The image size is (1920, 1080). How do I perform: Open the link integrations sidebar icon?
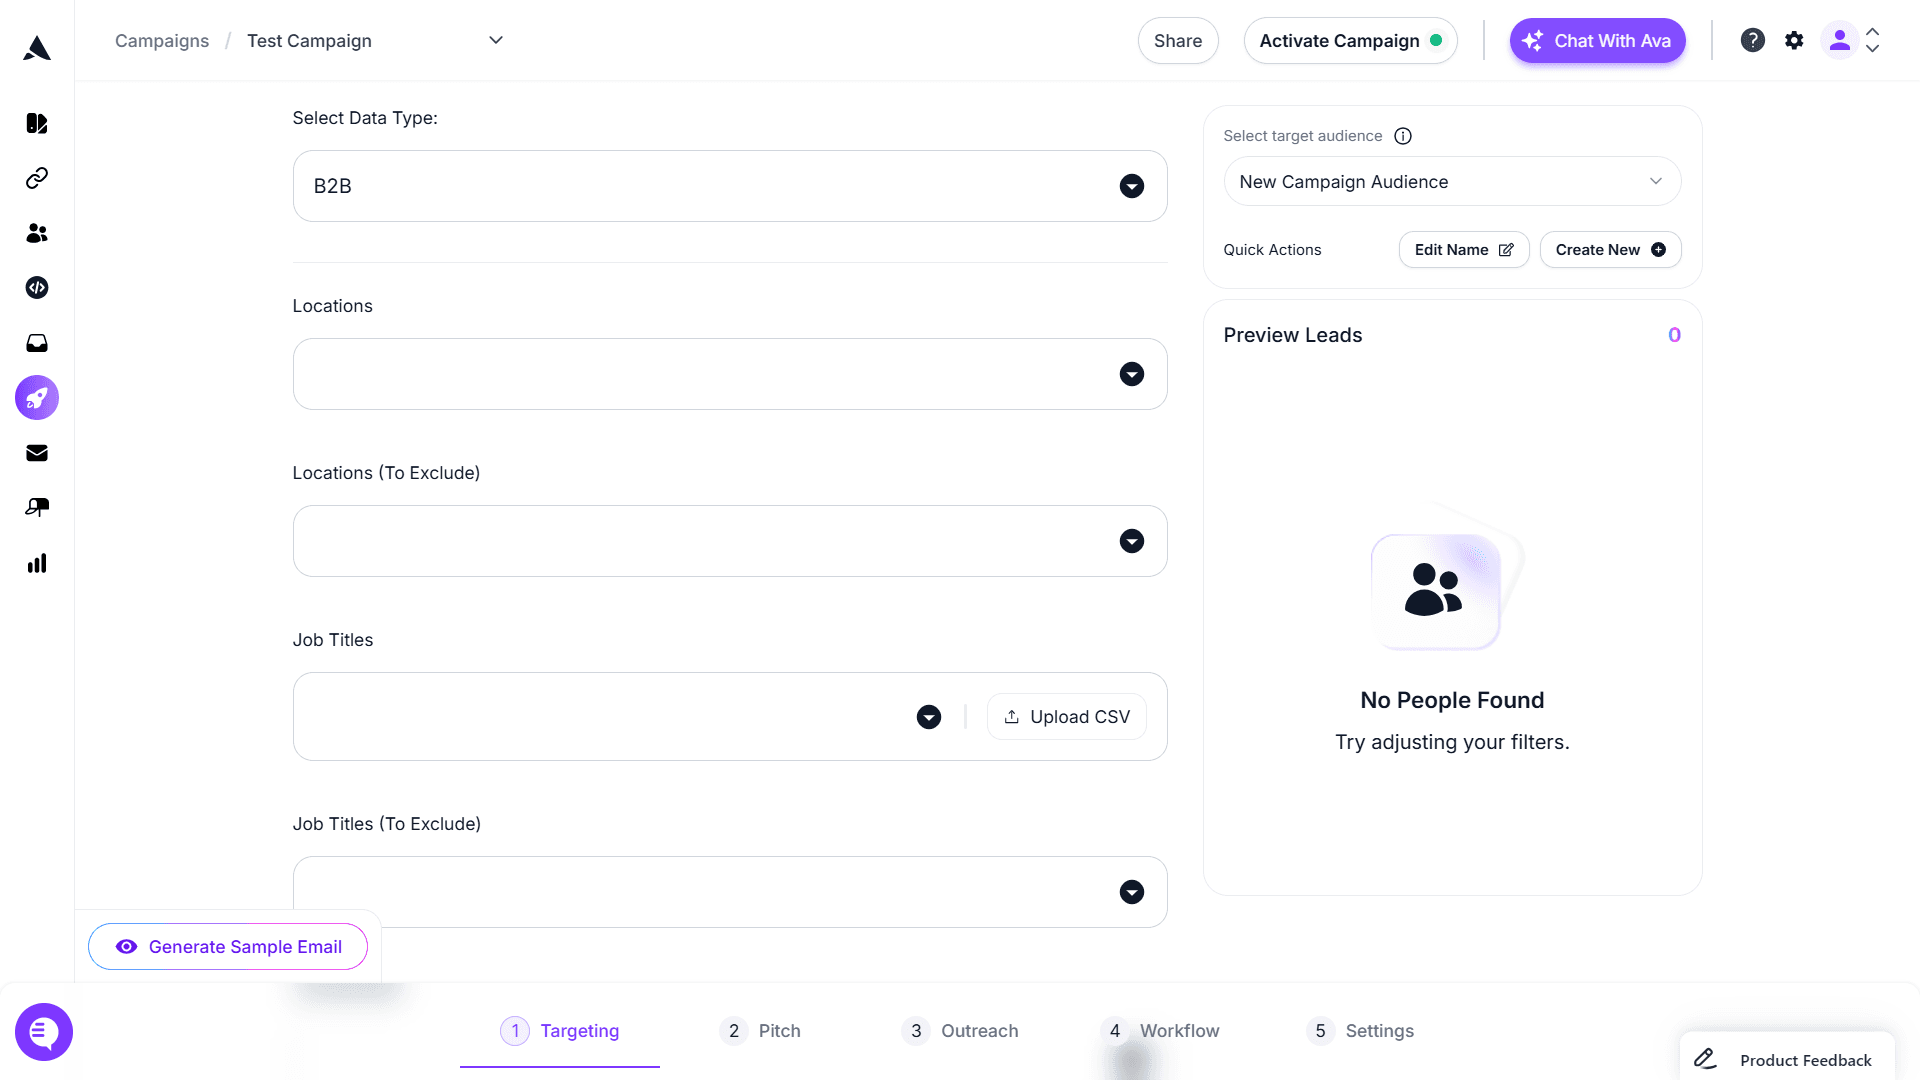37,178
